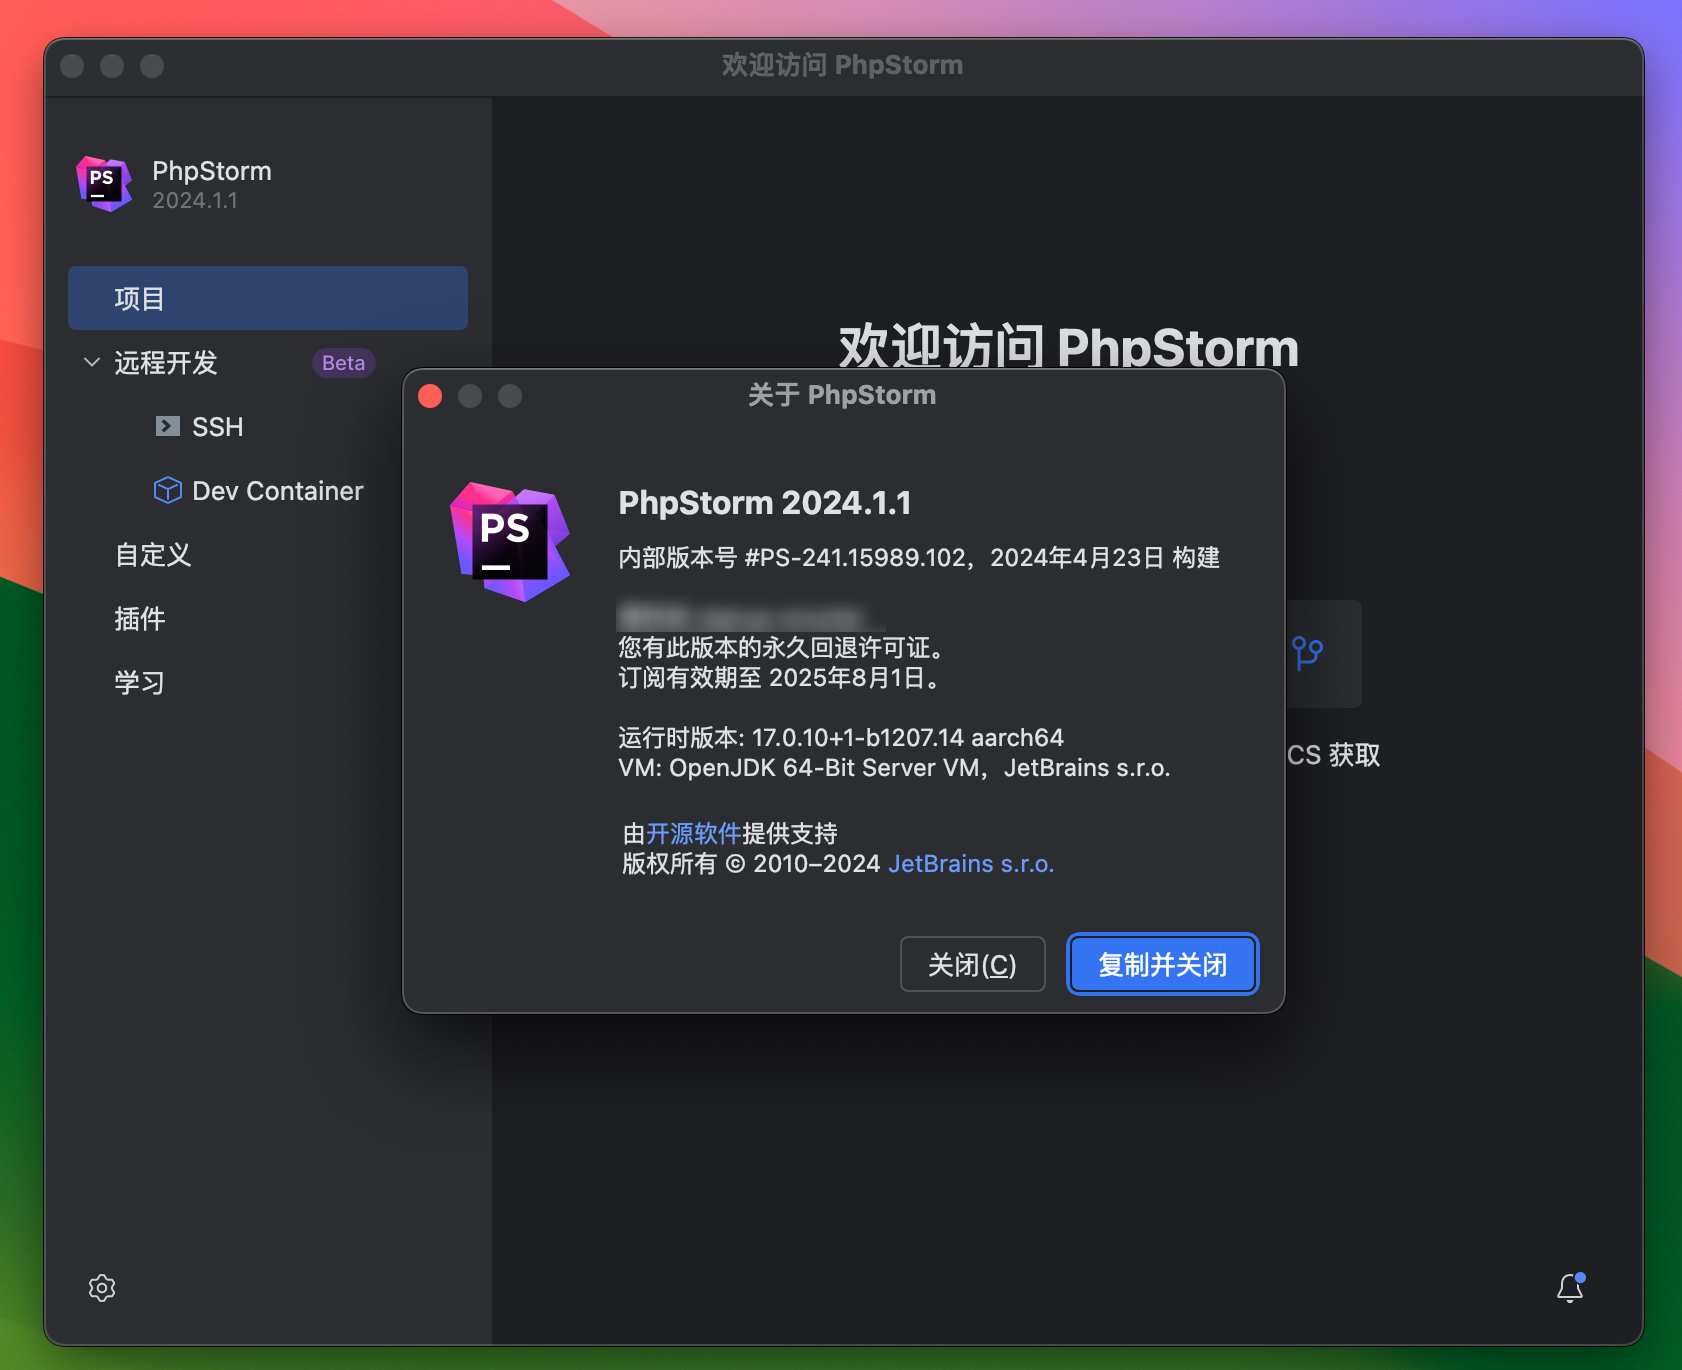Viewport: 1682px width, 1370px height.
Task: Open the 插件 section
Action: [140, 619]
